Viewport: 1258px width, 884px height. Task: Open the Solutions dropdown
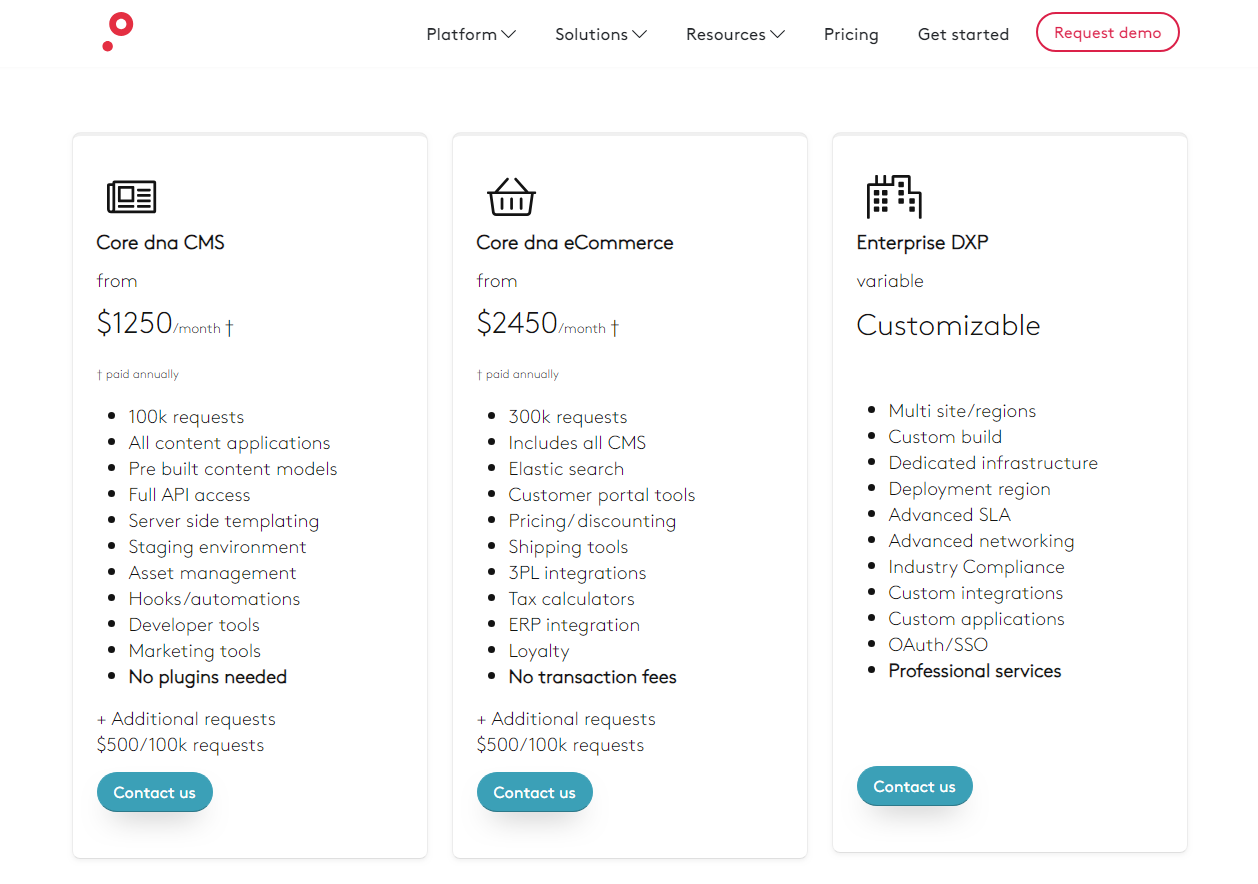coord(600,33)
